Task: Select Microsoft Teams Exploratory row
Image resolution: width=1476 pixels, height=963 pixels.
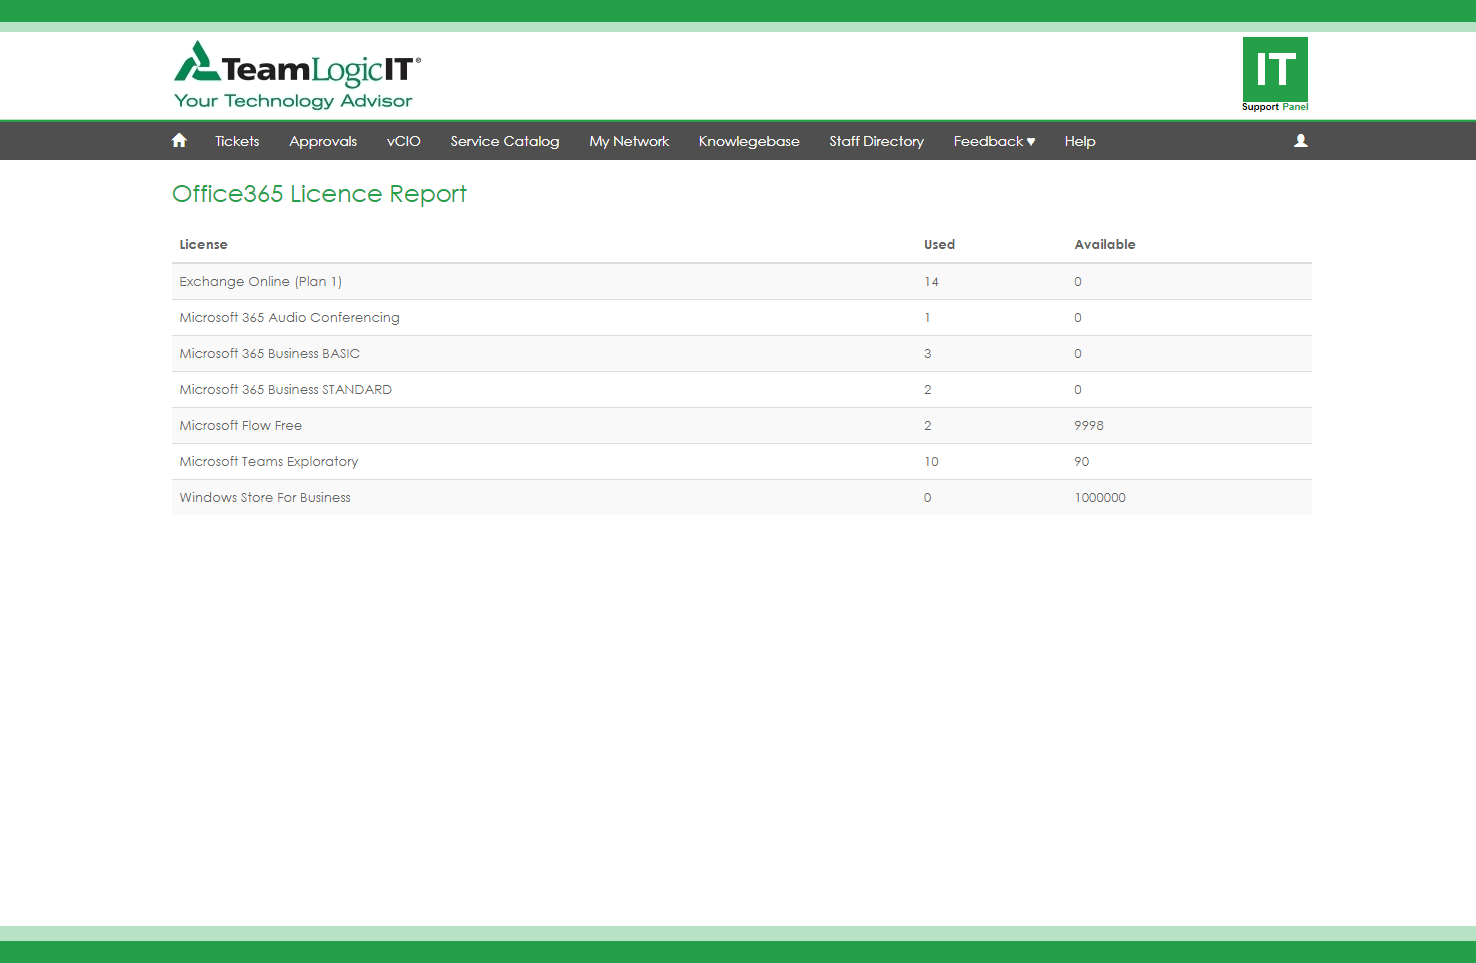Action: pyautogui.click(x=742, y=462)
